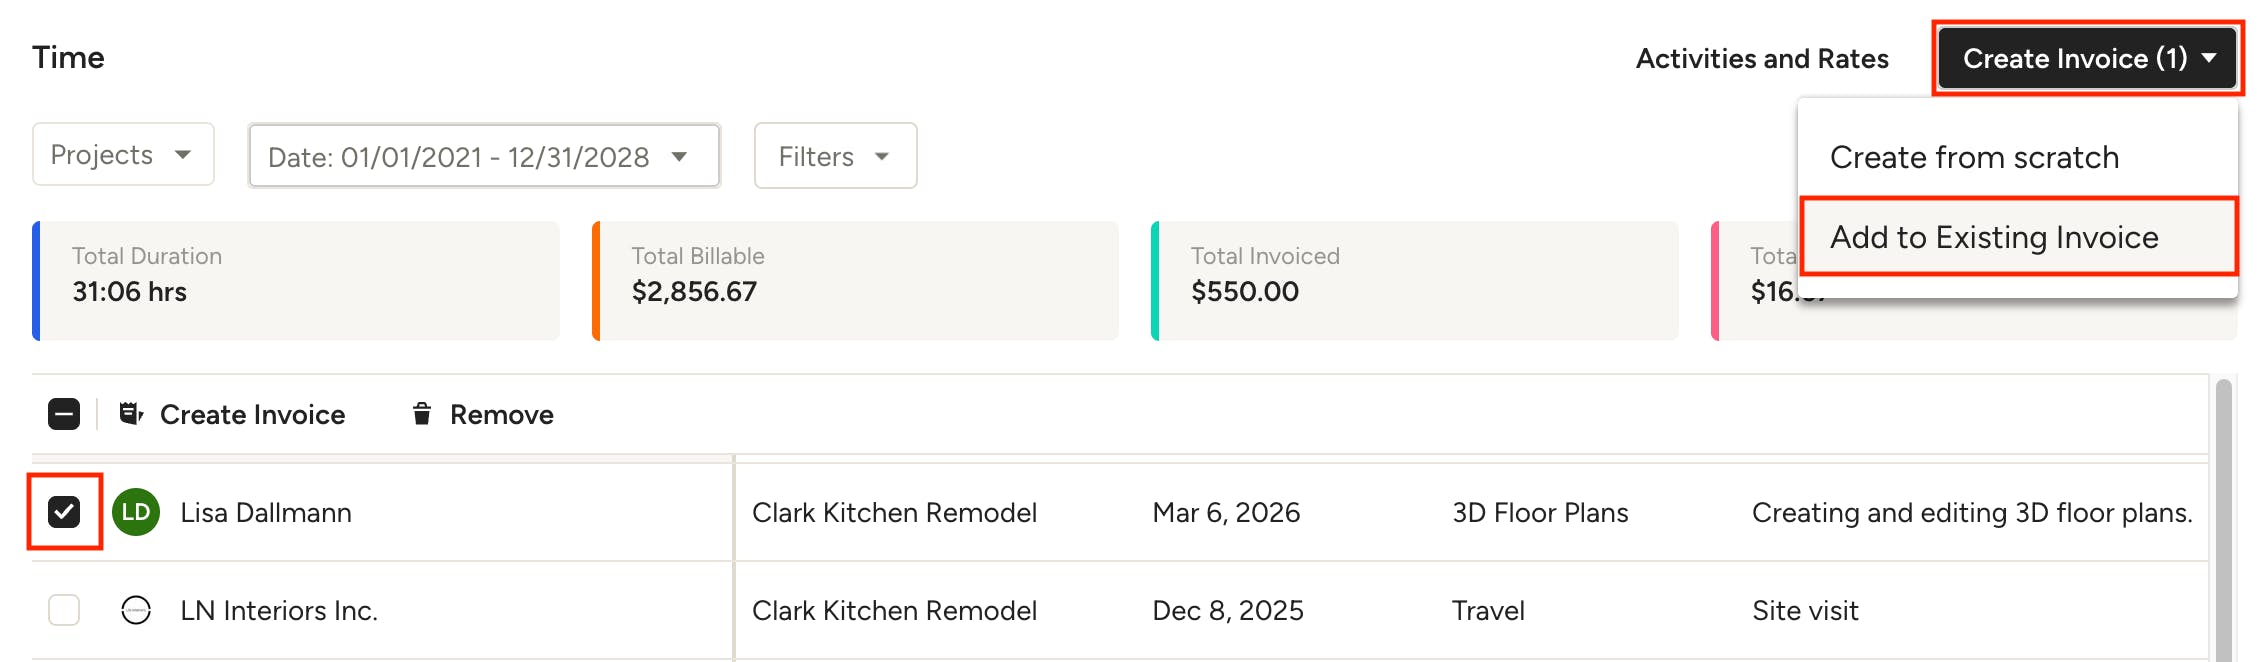Click the invoice icon beside Create Invoice
The image size is (2264, 662).
click(131, 414)
